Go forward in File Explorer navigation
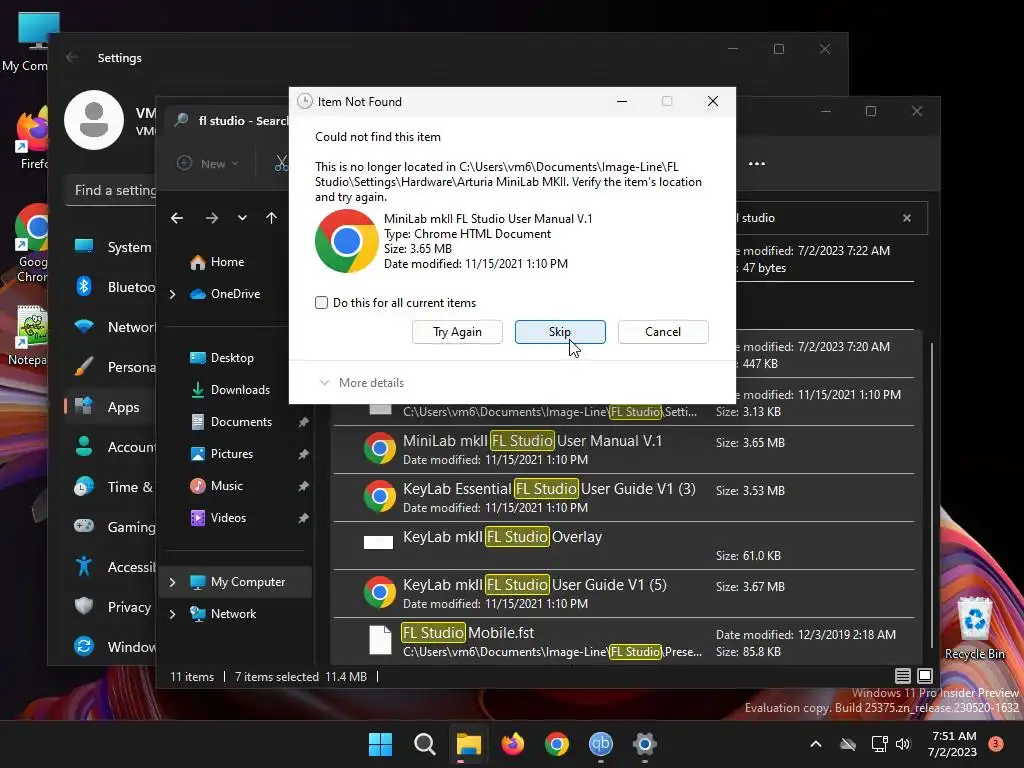 click(x=212, y=218)
